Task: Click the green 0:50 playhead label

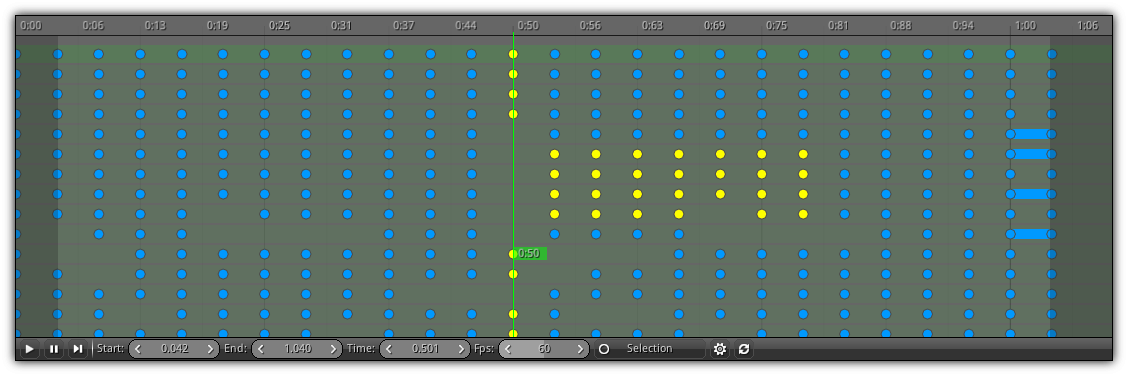Action: (x=531, y=254)
